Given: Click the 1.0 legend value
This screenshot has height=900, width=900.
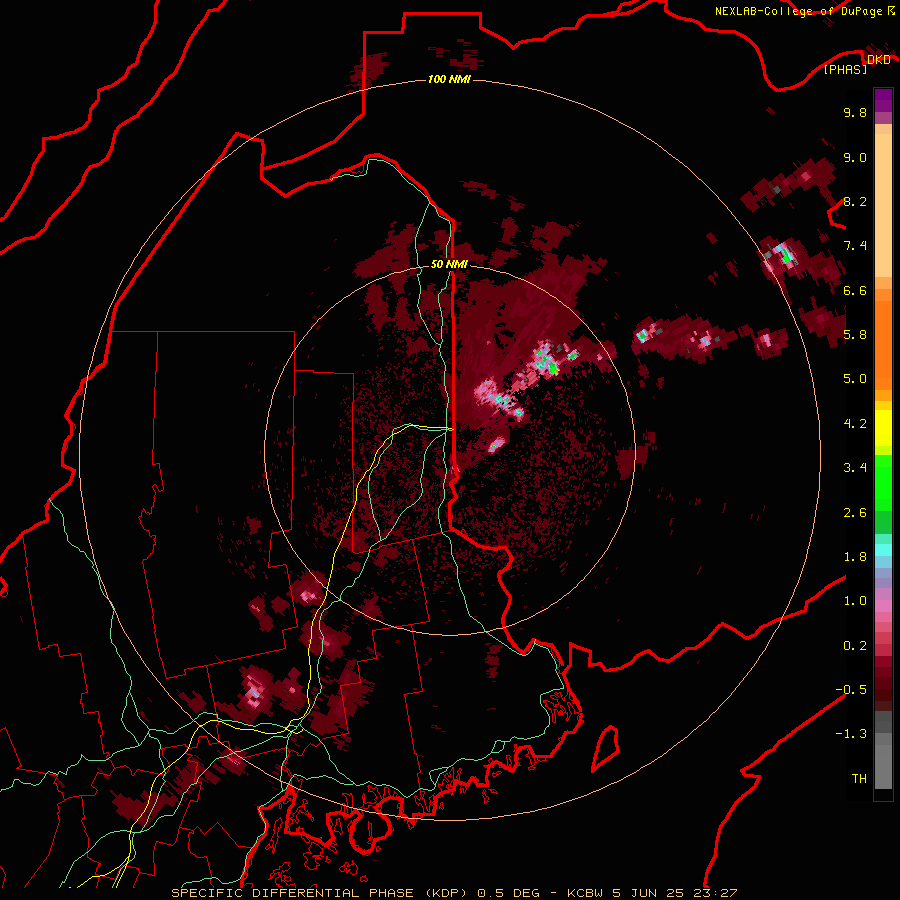Looking at the screenshot, I should (x=855, y=601).
